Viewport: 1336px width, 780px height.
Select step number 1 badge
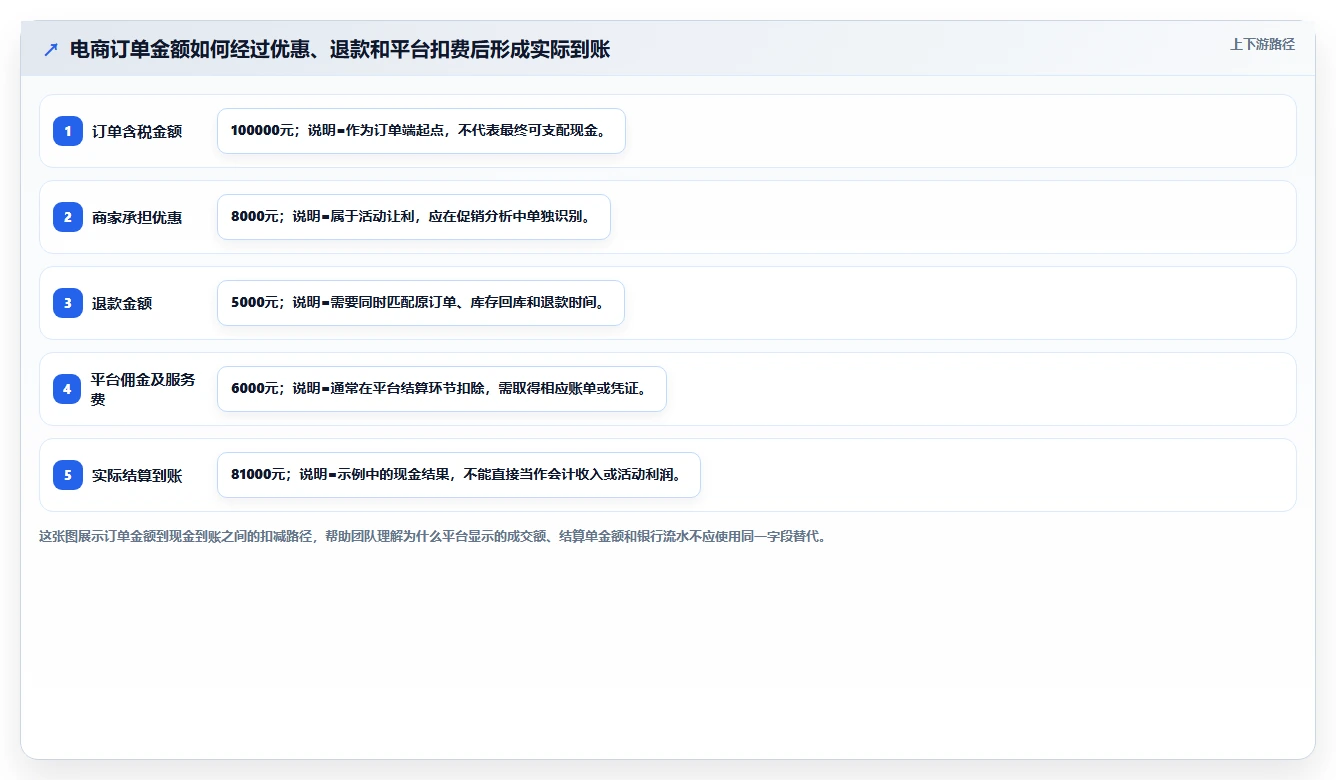[68, 131]
